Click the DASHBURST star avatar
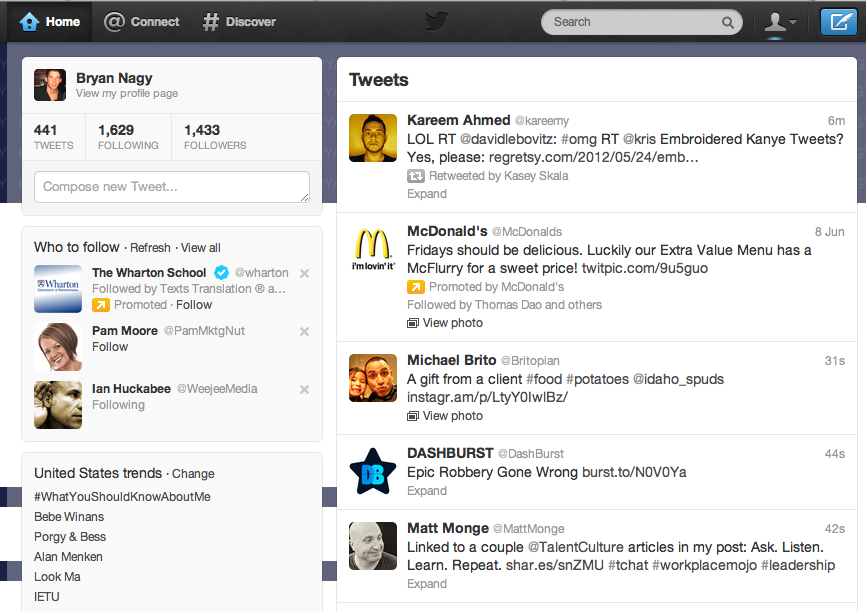Image resolution: width=866 pixels, height=612 pixels. click(x=373, y=471)
